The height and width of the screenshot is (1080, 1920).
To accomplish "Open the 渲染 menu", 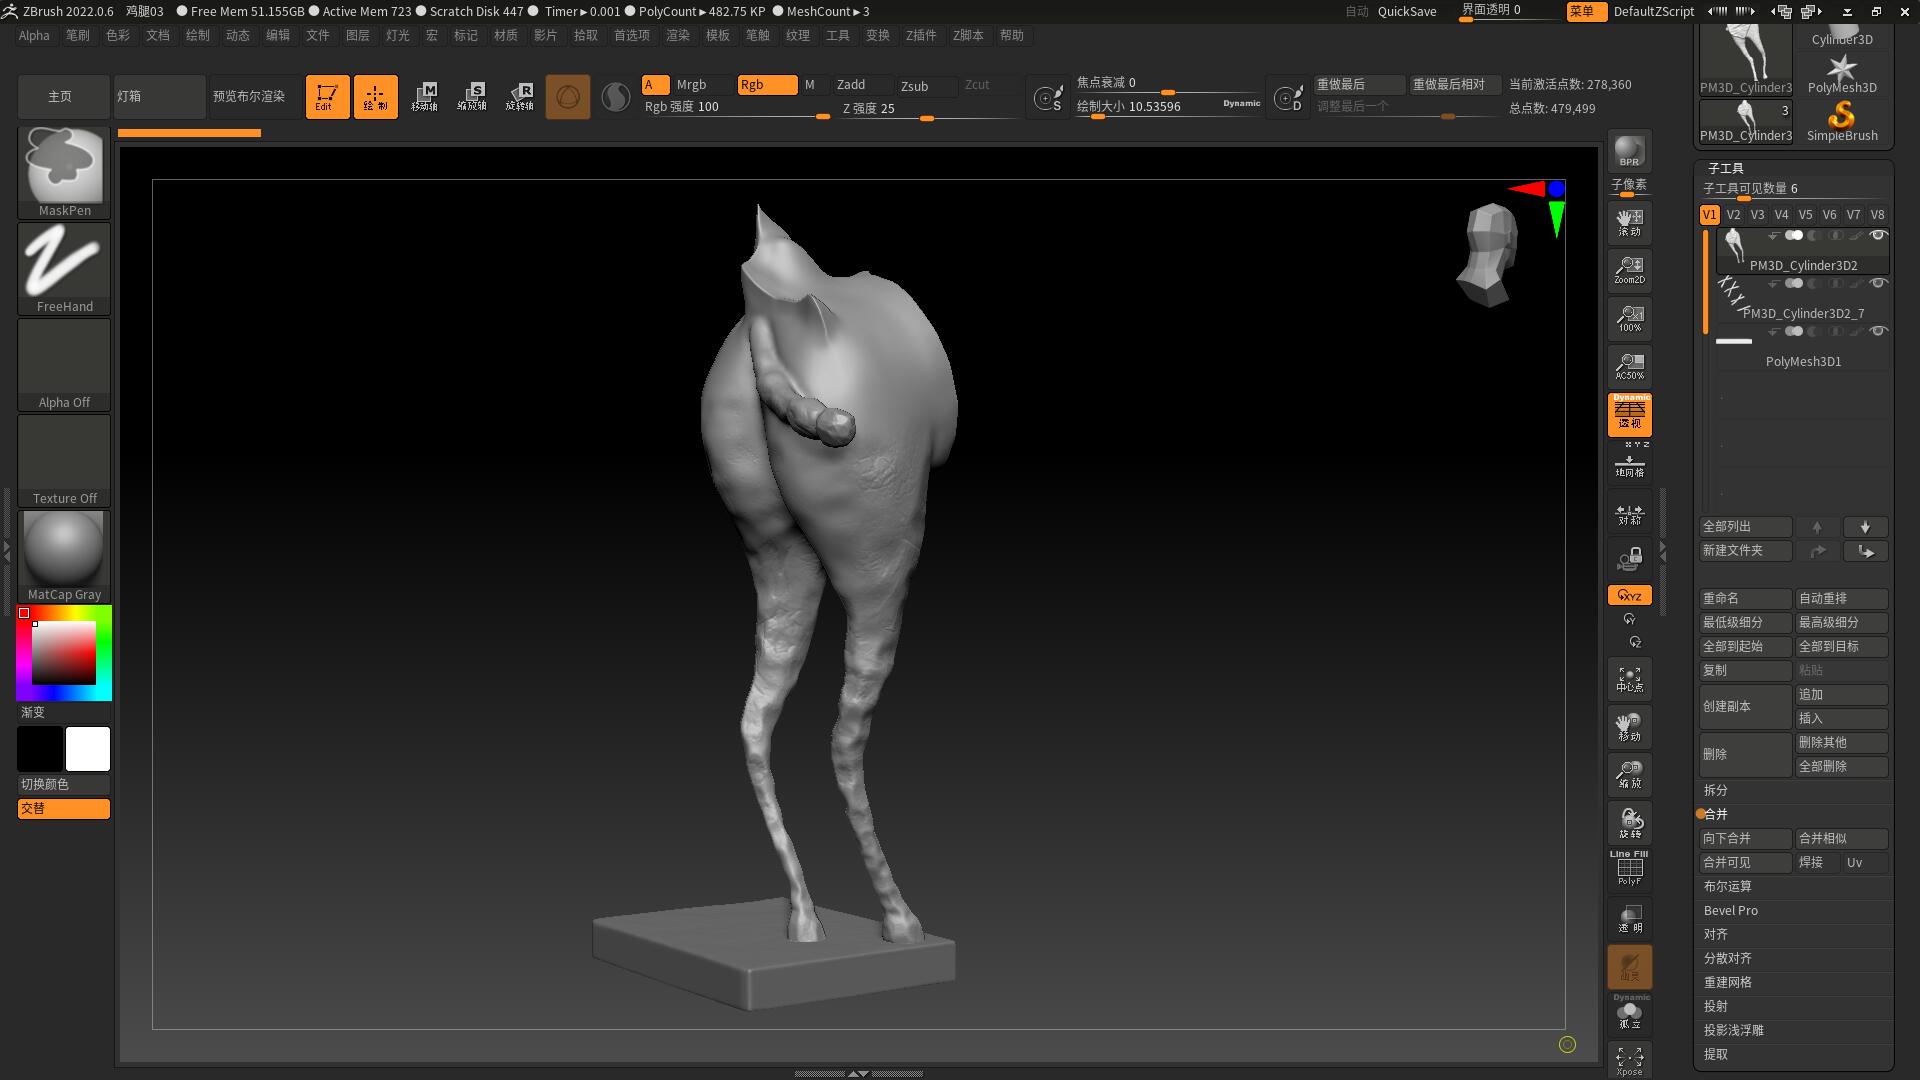I will tap(678, 35).
